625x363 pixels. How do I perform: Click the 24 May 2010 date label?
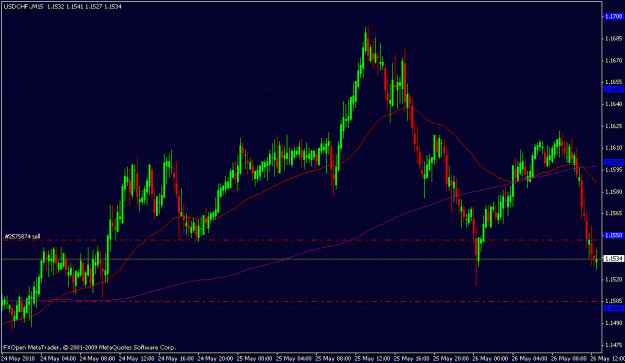tap(18, 359)
